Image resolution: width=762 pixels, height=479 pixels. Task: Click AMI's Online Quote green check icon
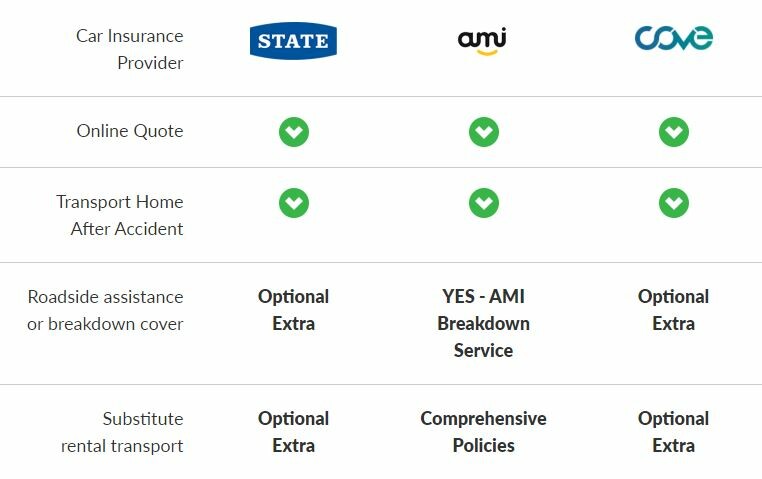pos(483,131)
